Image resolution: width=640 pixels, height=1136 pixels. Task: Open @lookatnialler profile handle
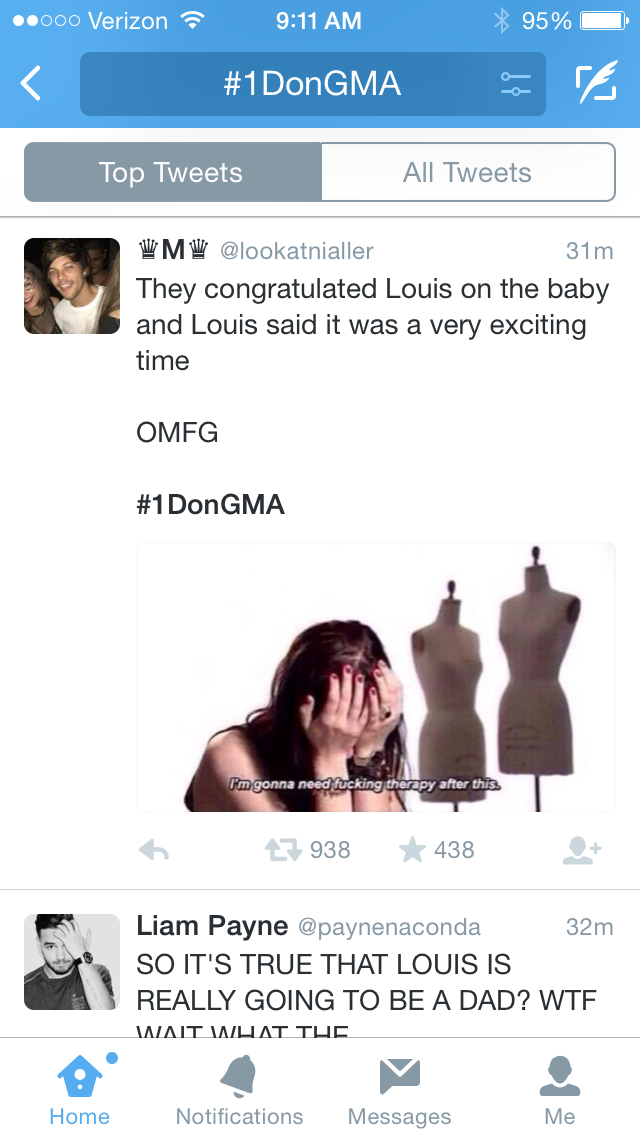pos(296,251)
